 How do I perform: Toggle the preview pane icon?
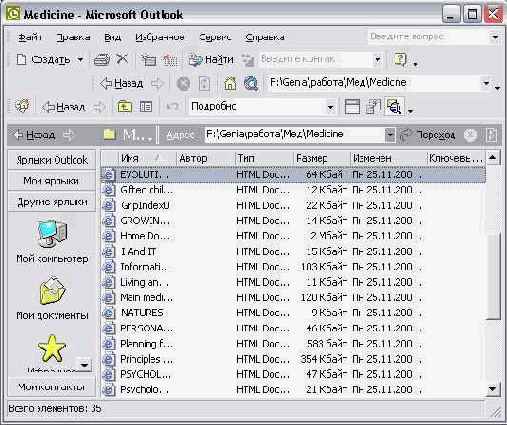pyautogui.click(x=352, y=107)
